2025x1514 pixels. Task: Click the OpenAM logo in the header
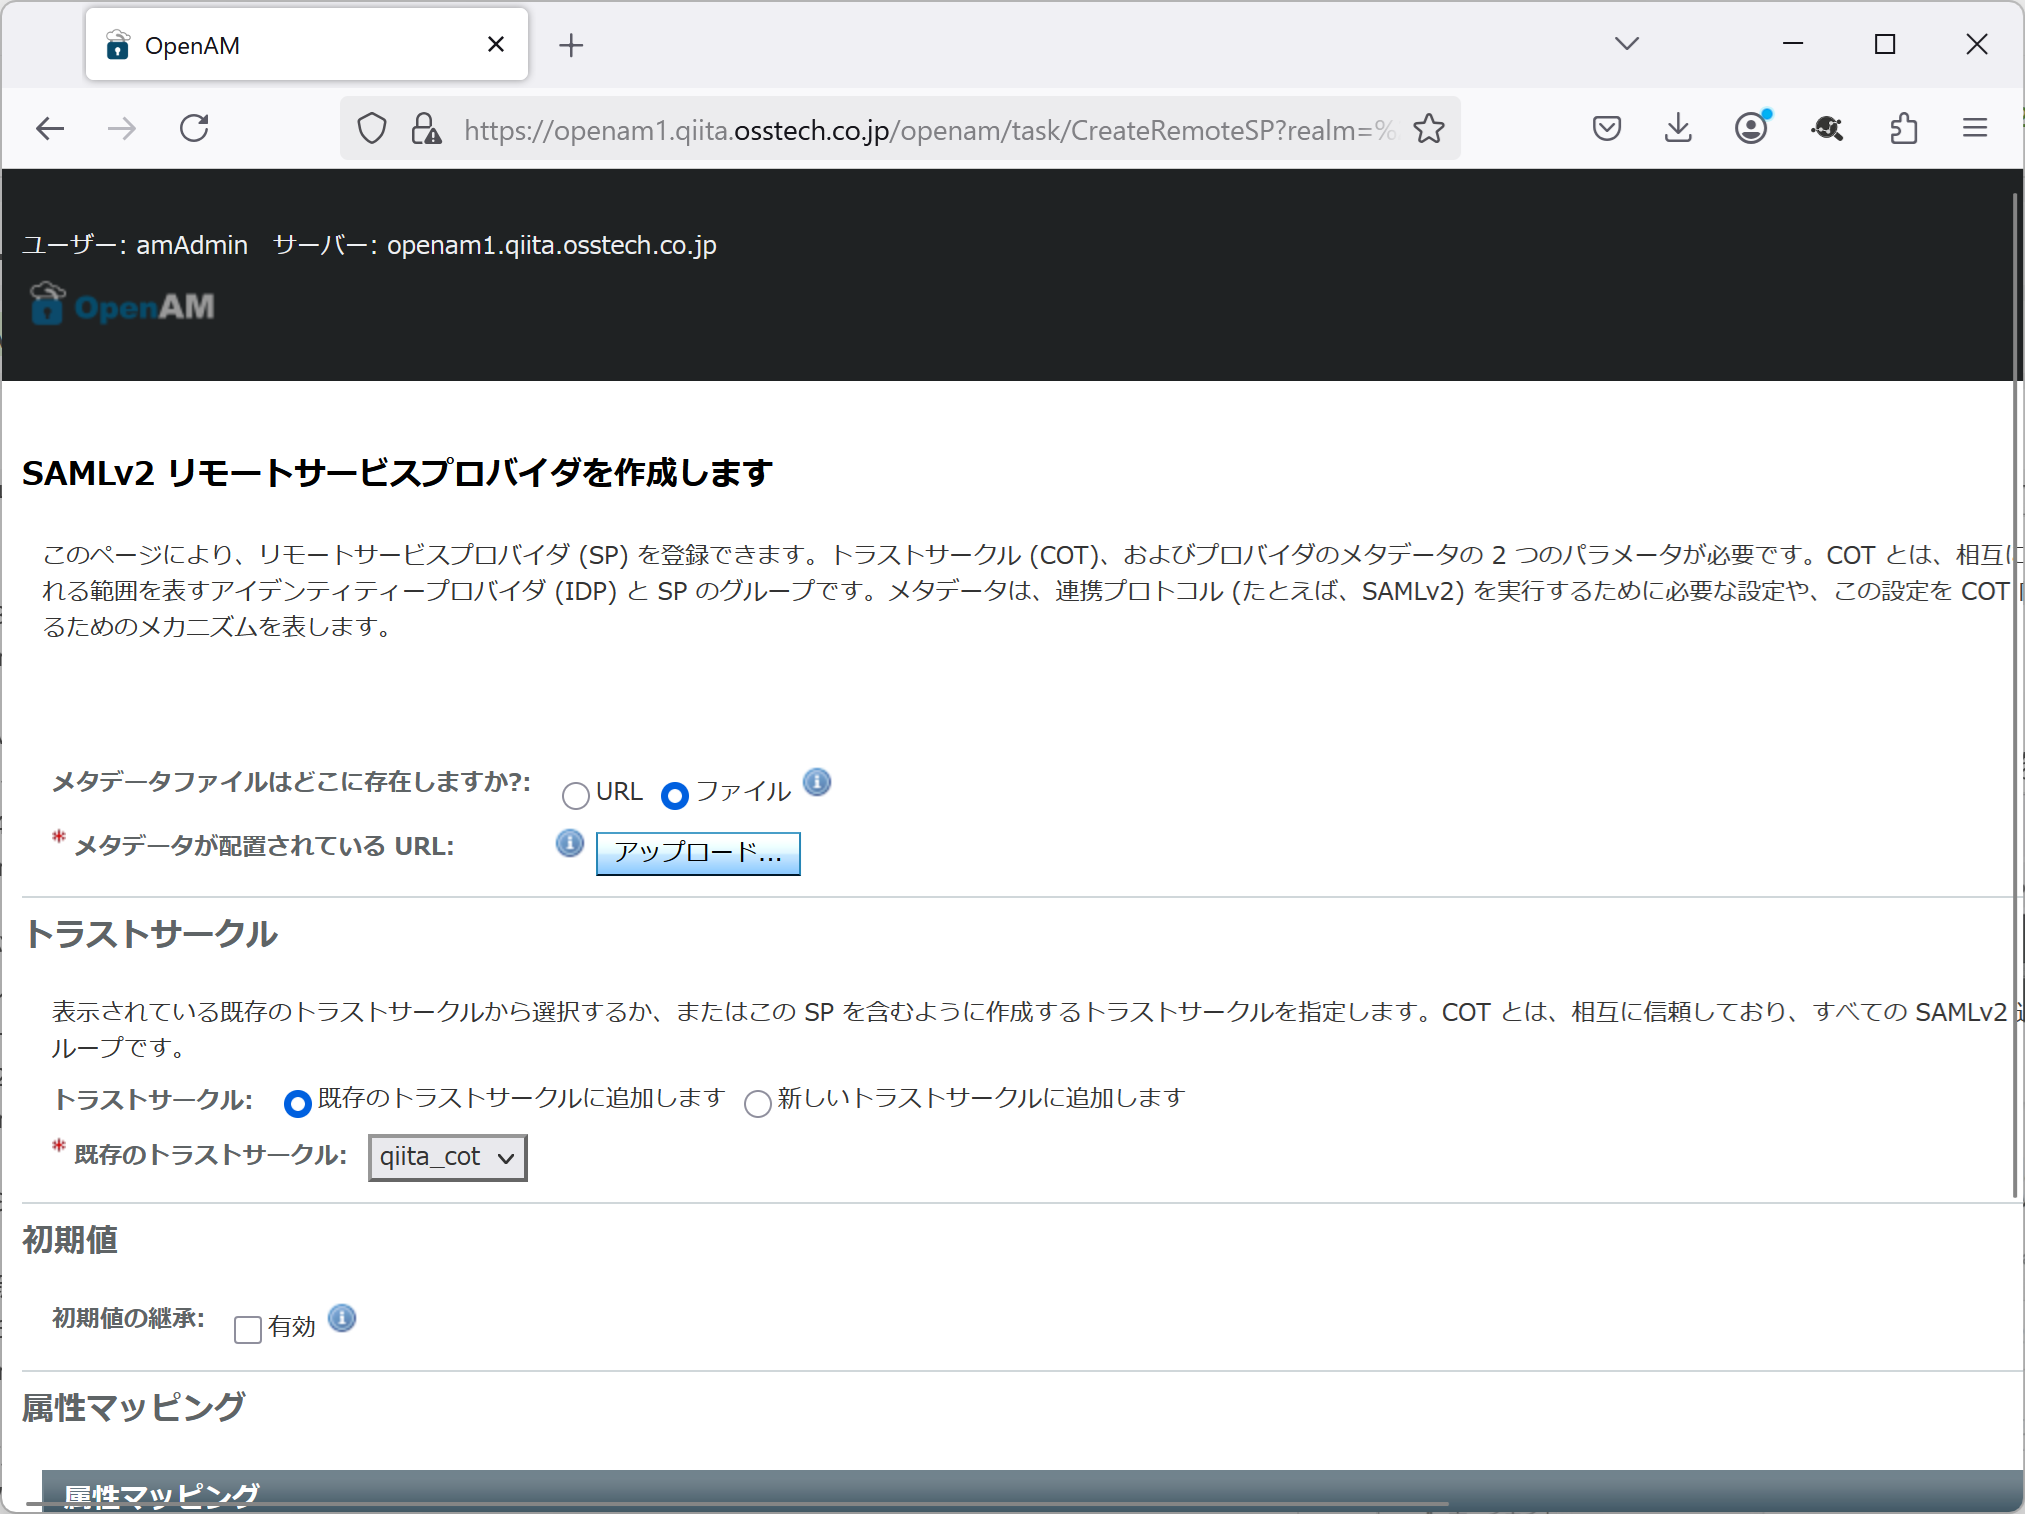[x=120, y=305]
